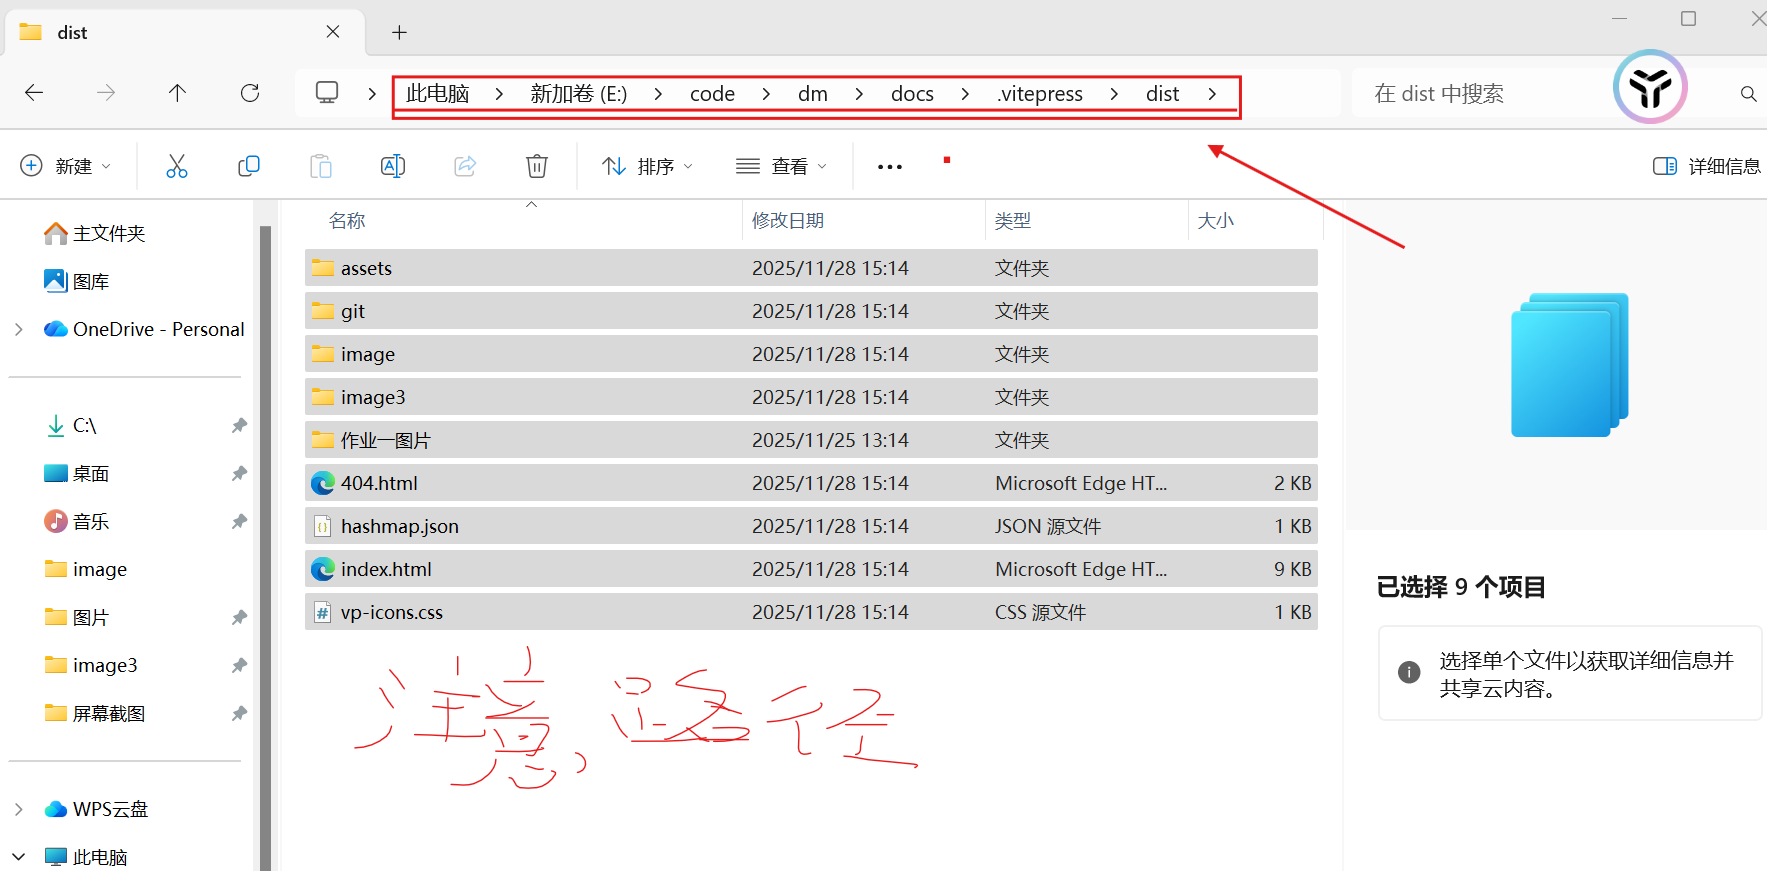Go back with the left arrow button

[34, 93]
